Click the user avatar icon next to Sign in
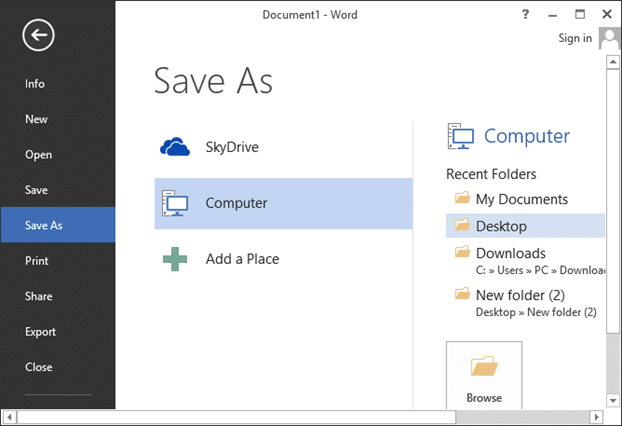This screenshot has width=622, height=426. tap(609, 38)
